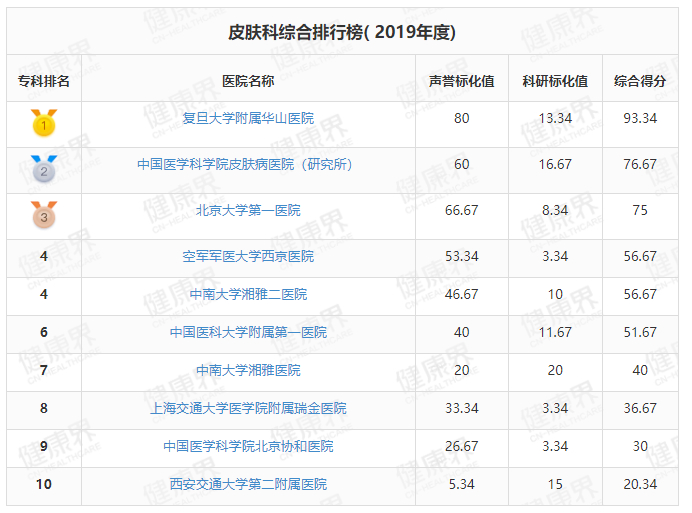Select the 声誉标化值 value 80
The height and width of the screenshot is (513, 692).
point(462,118)
